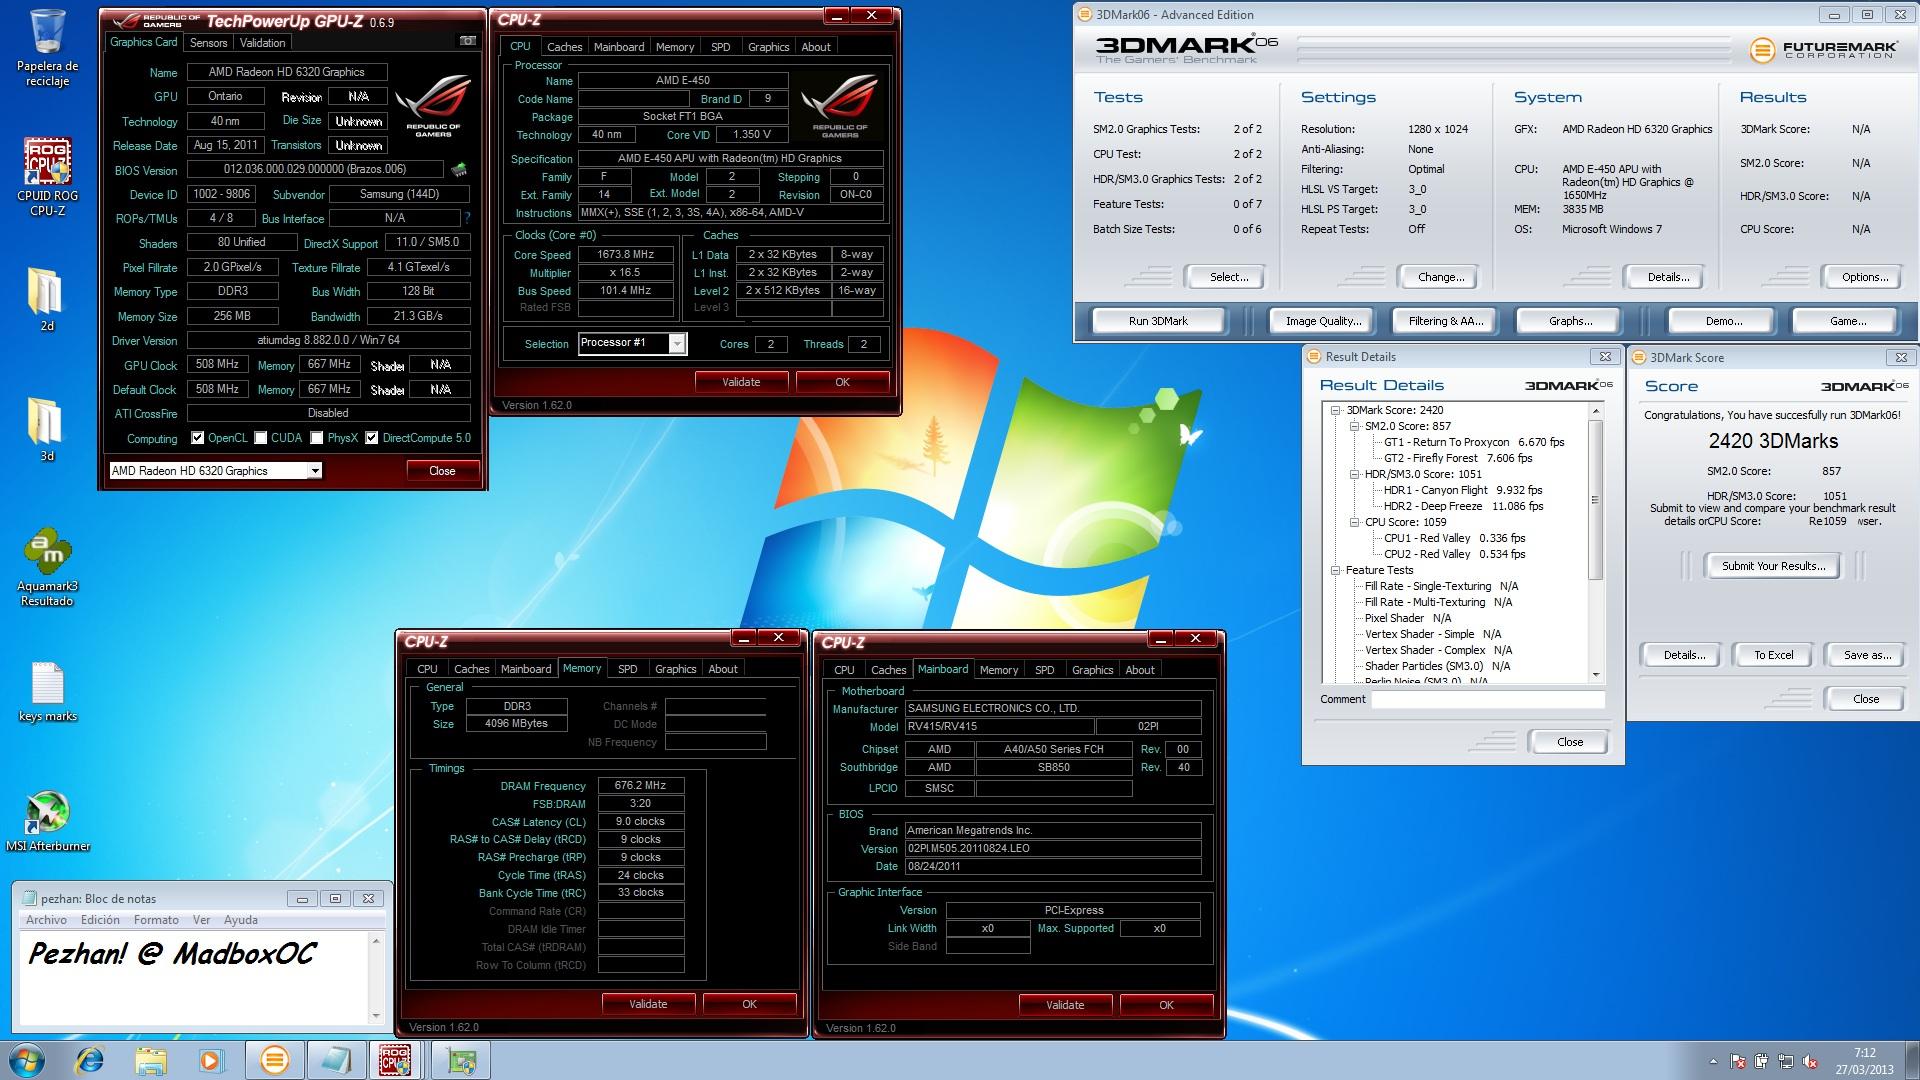Click To Excel button in Score window

pos(1773,655)
